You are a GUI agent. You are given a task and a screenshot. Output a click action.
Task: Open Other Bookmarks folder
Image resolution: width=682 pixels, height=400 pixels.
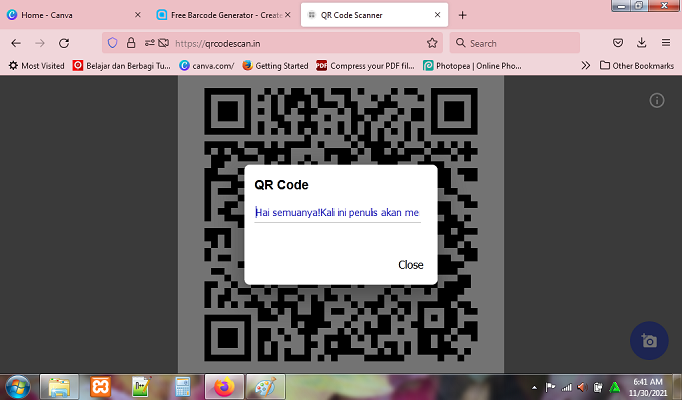(x=637, y=66)
